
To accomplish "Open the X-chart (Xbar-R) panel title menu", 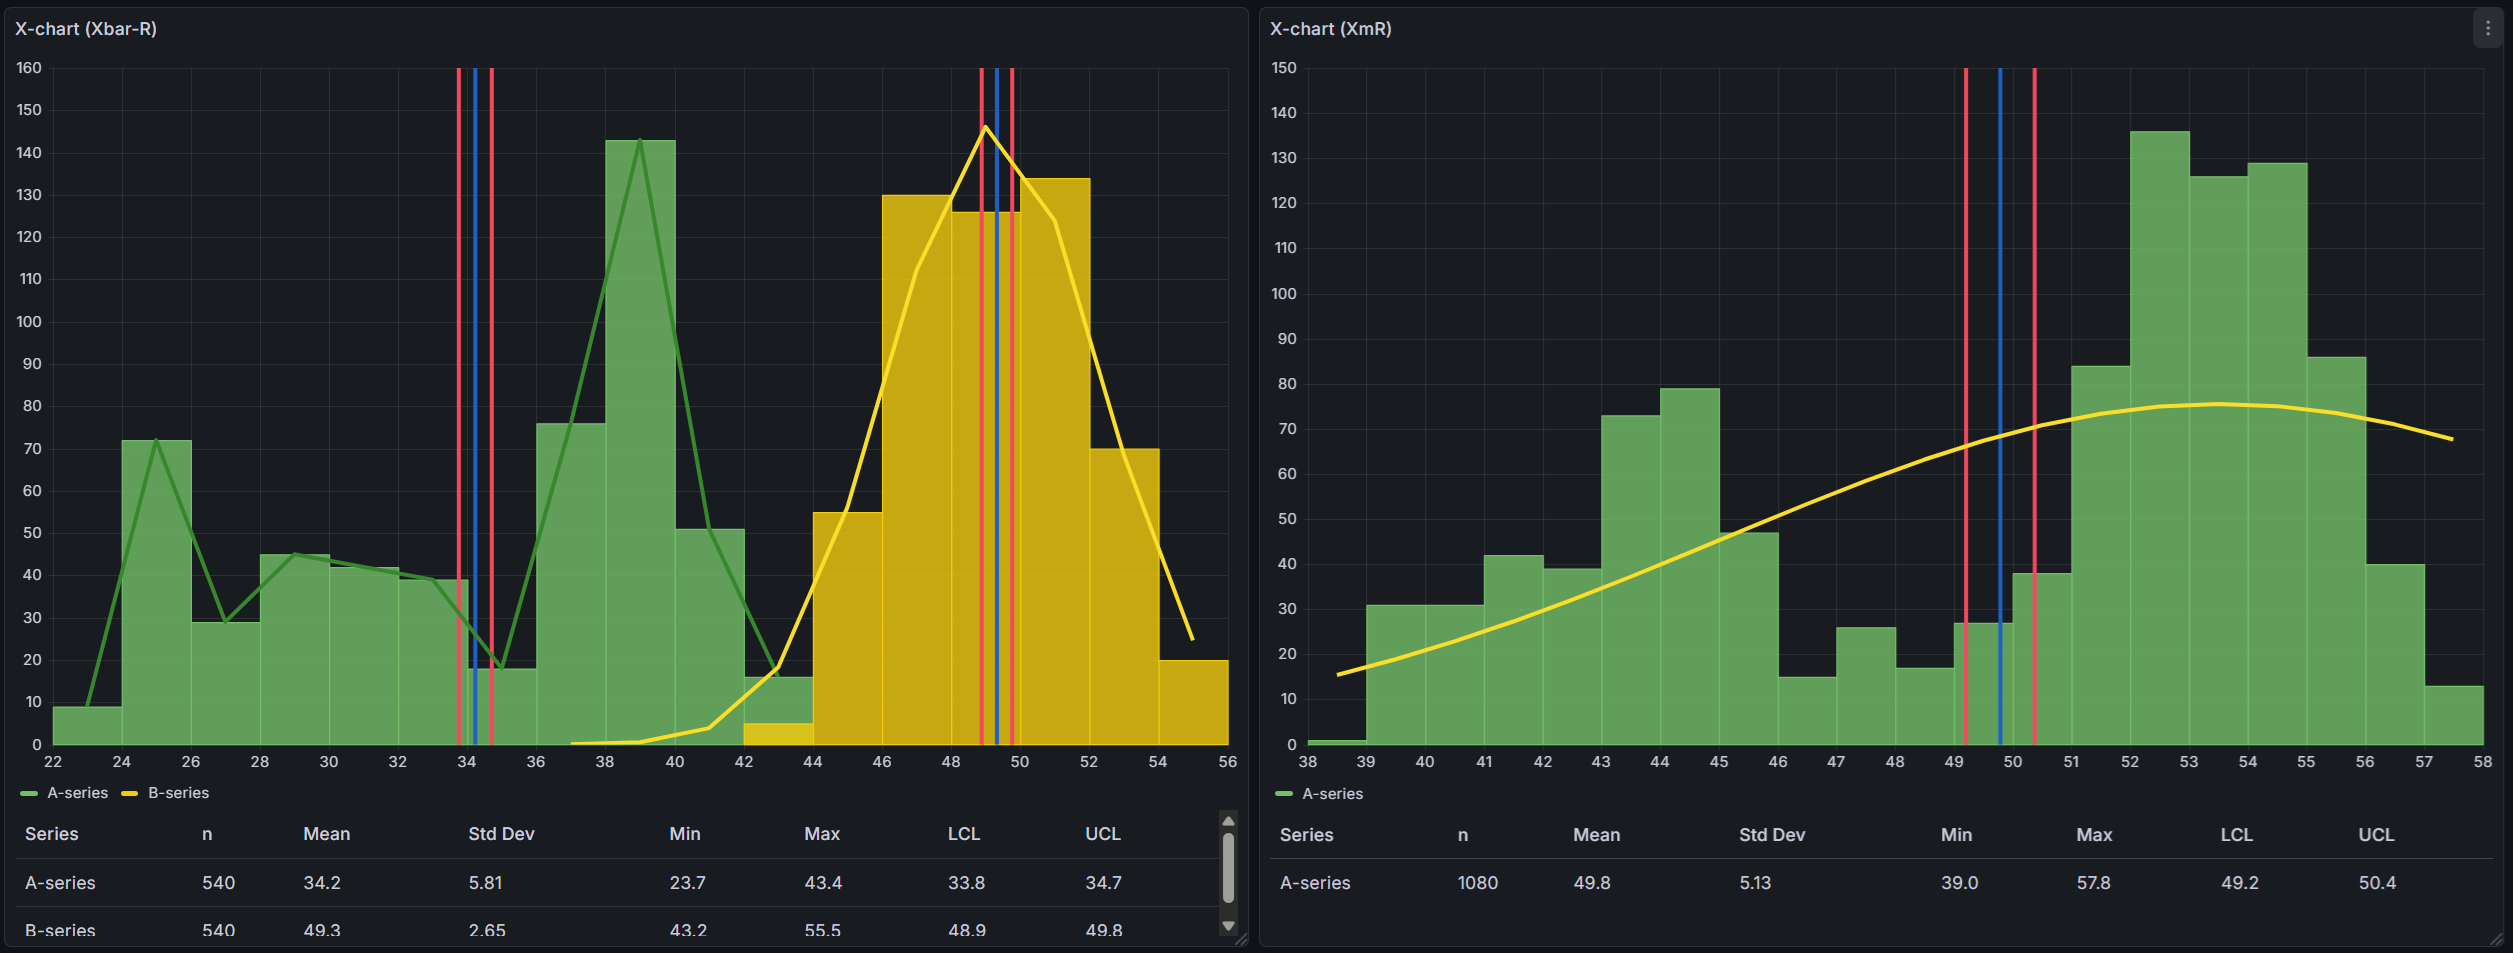I will (x=87, y=28).
